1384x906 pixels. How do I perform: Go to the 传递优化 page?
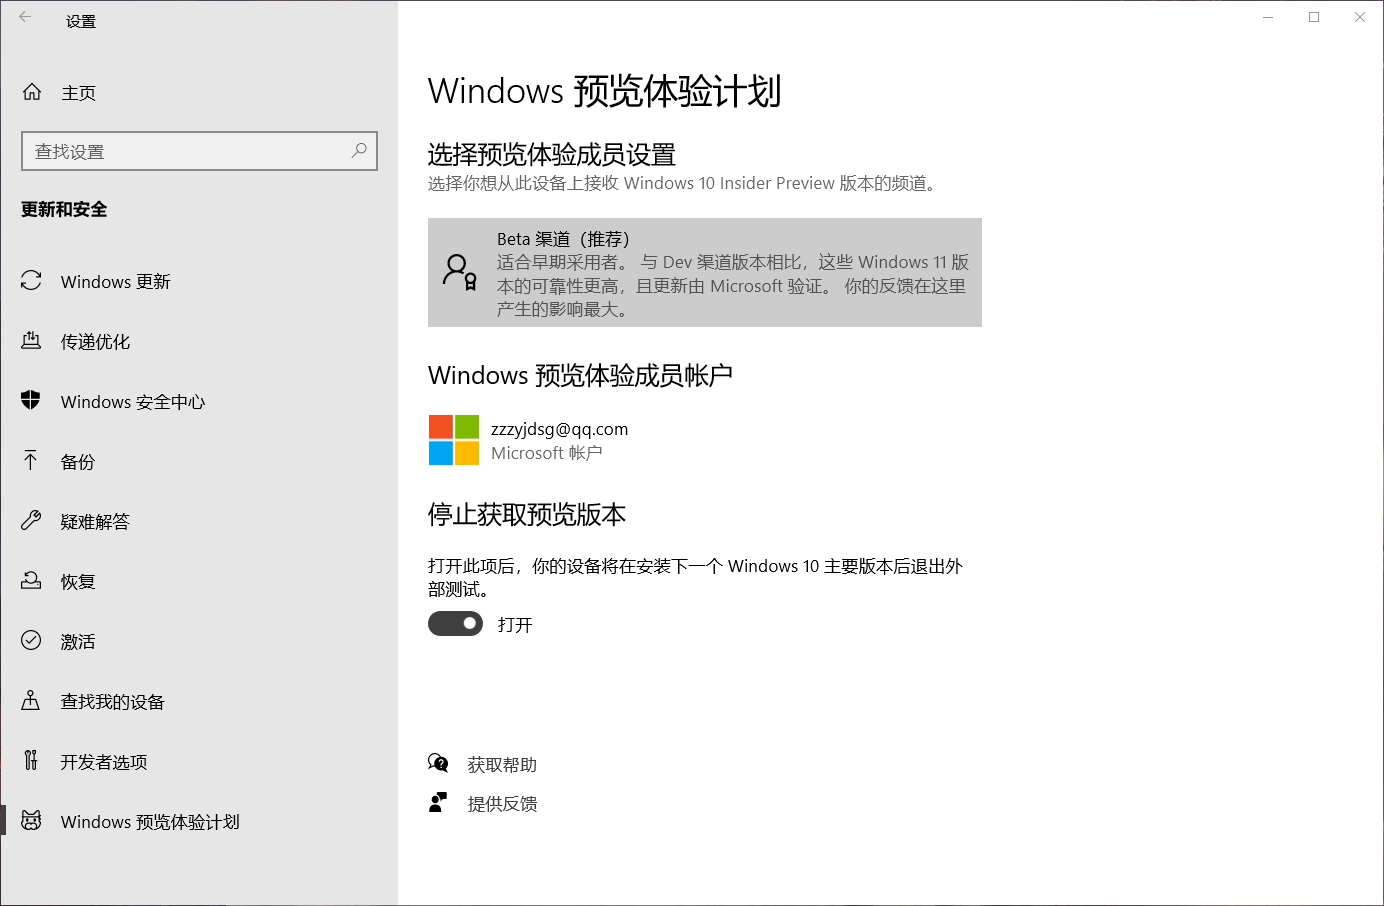click(x=199, y=341)
